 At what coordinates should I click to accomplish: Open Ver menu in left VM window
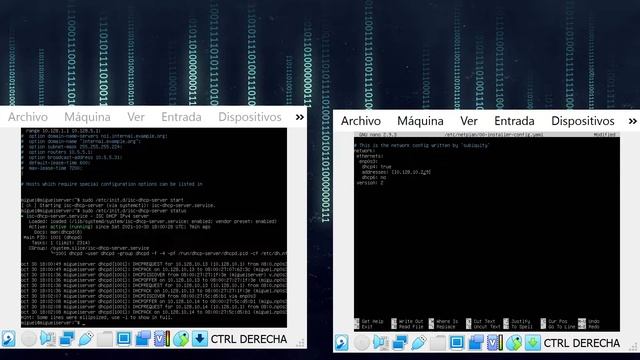tap(136, 117)
